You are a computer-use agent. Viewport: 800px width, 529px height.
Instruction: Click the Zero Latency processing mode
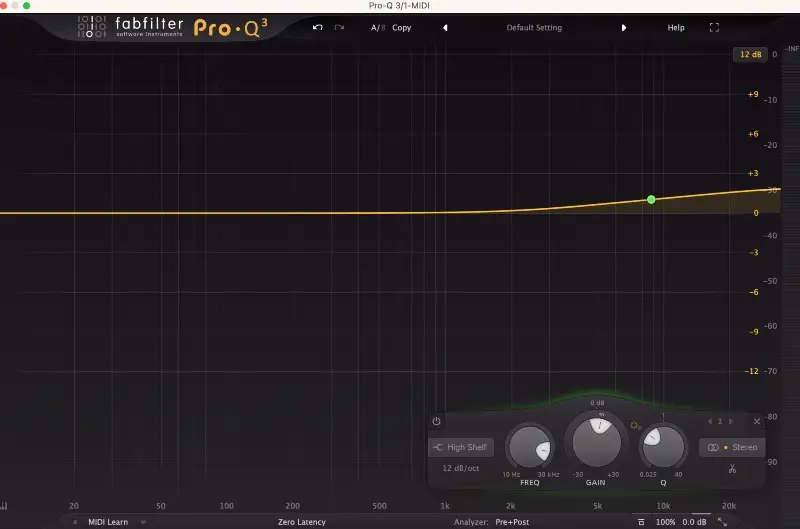301,522
